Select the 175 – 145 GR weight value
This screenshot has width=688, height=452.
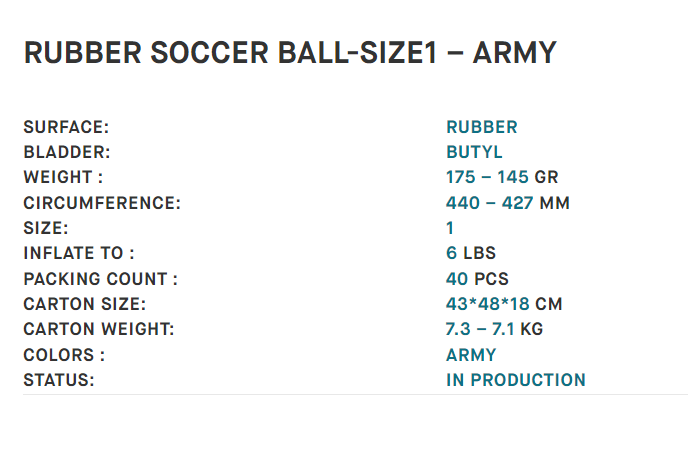(x=502, y=177)
